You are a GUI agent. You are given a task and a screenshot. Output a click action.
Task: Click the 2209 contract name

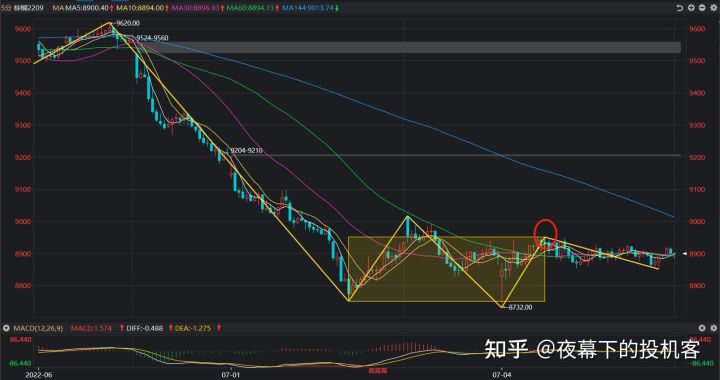pos(28,8)
